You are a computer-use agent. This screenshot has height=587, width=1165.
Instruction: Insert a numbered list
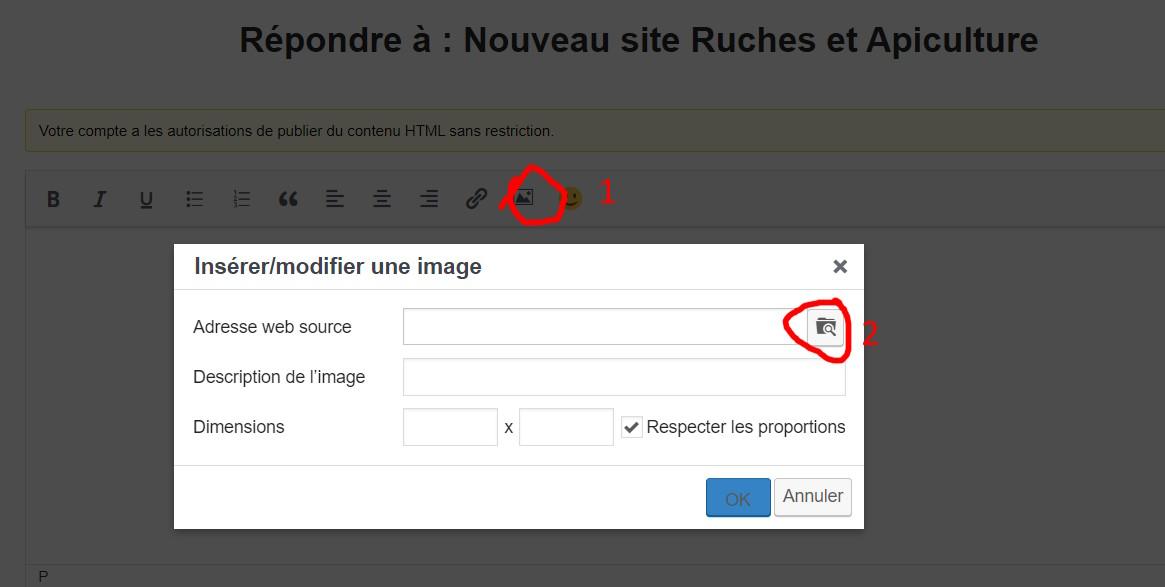click(241, 199)
